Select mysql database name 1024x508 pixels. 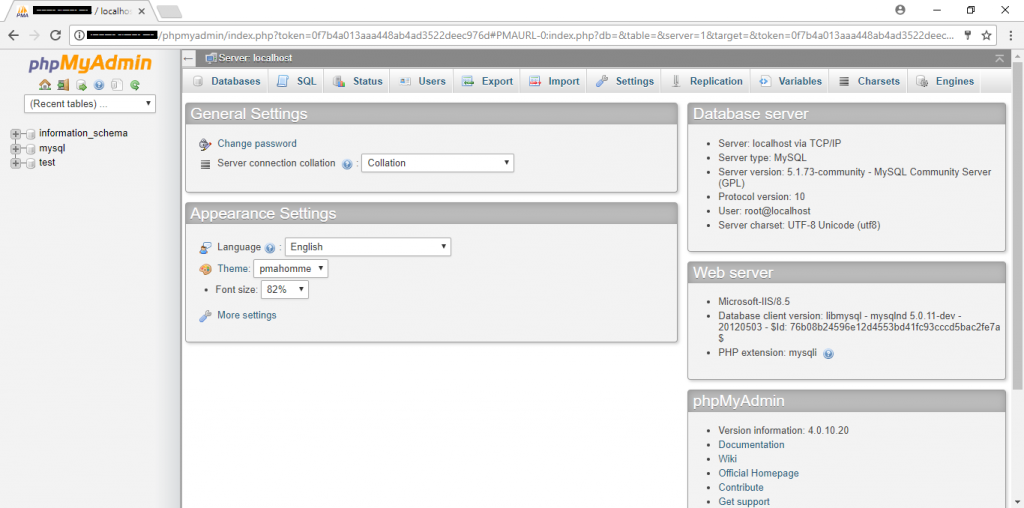pos(52,148)
